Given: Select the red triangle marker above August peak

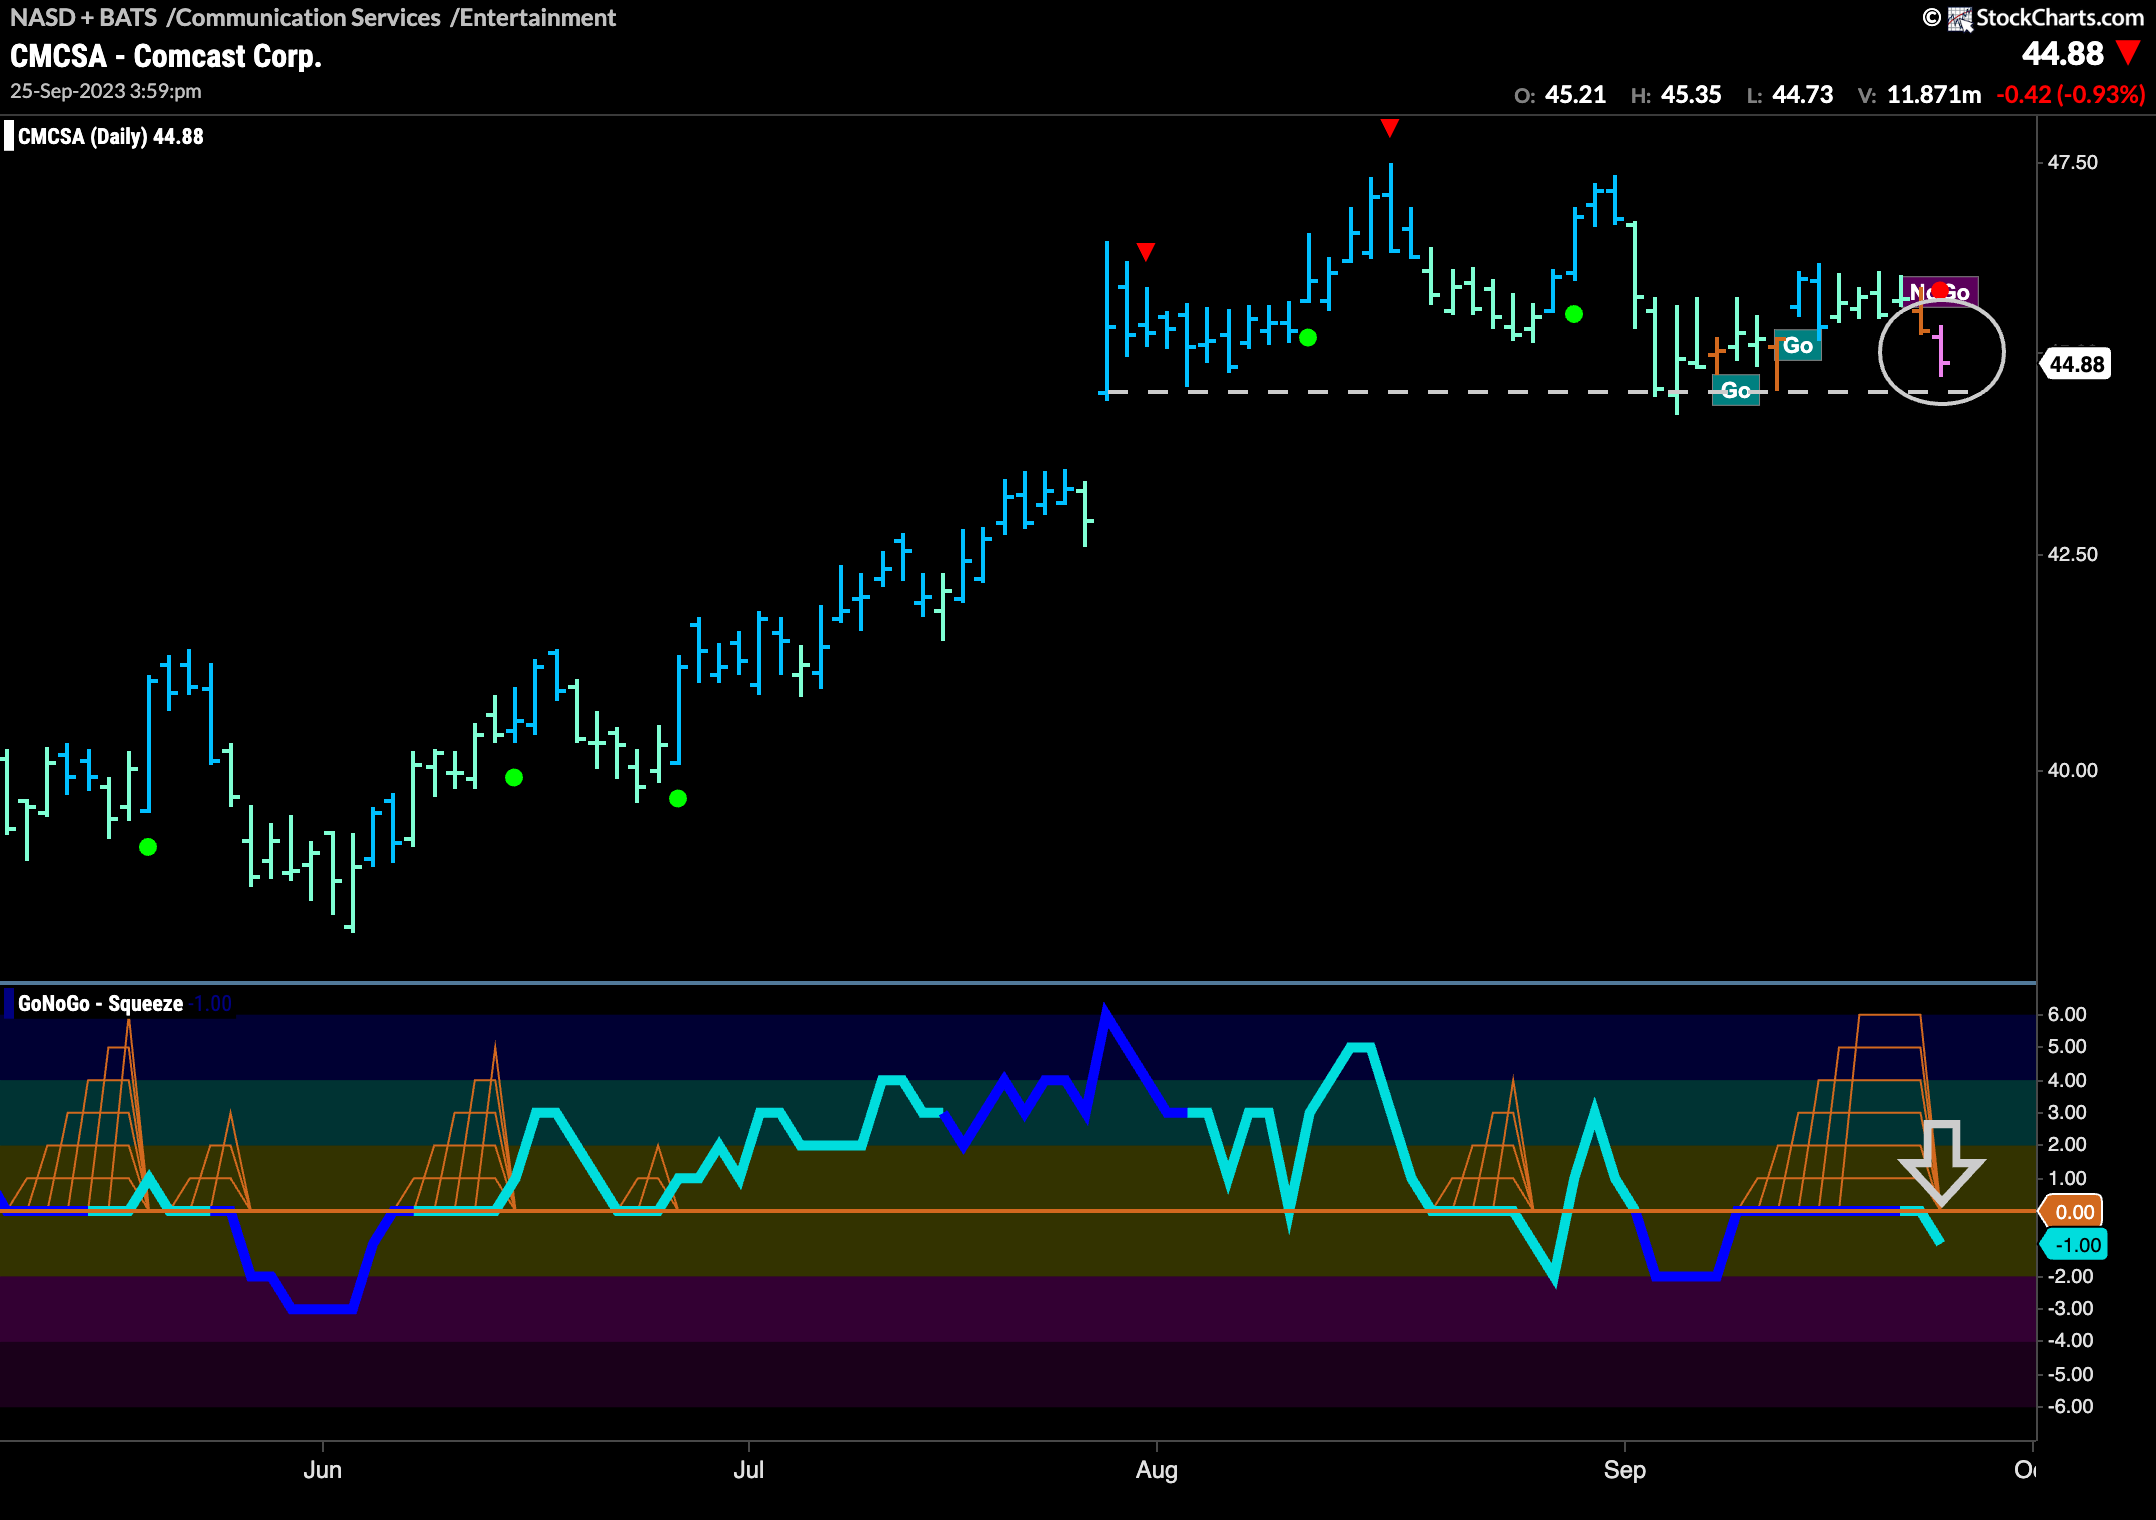Looking at the screenshot, I should click(x=1389, y=127).
